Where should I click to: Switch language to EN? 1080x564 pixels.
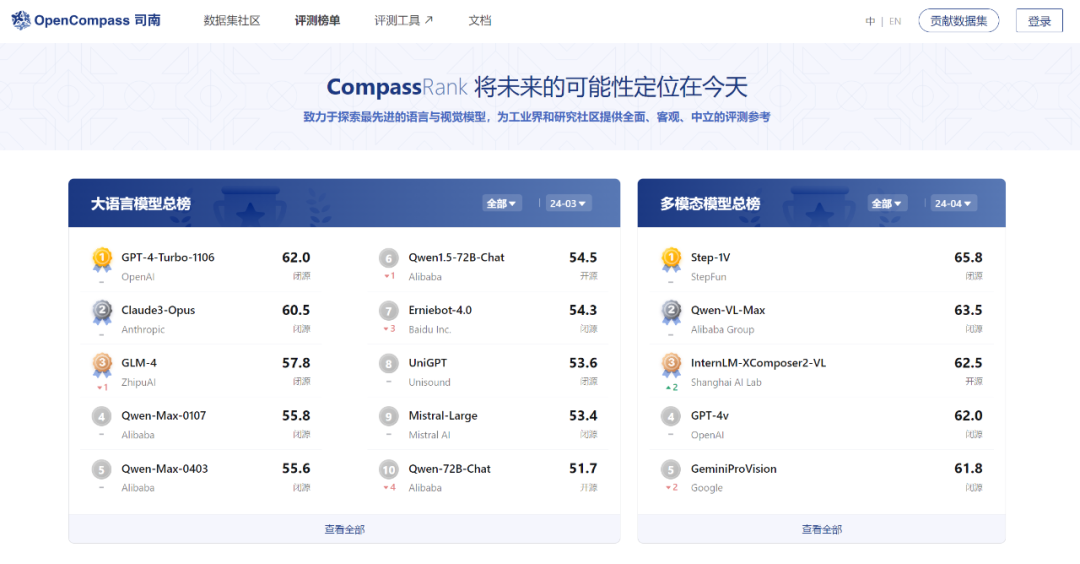point(895,21)
